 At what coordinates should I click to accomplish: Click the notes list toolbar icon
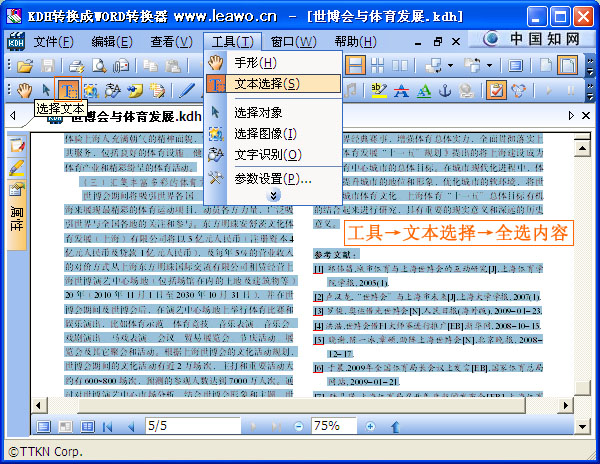coord(157,90)
